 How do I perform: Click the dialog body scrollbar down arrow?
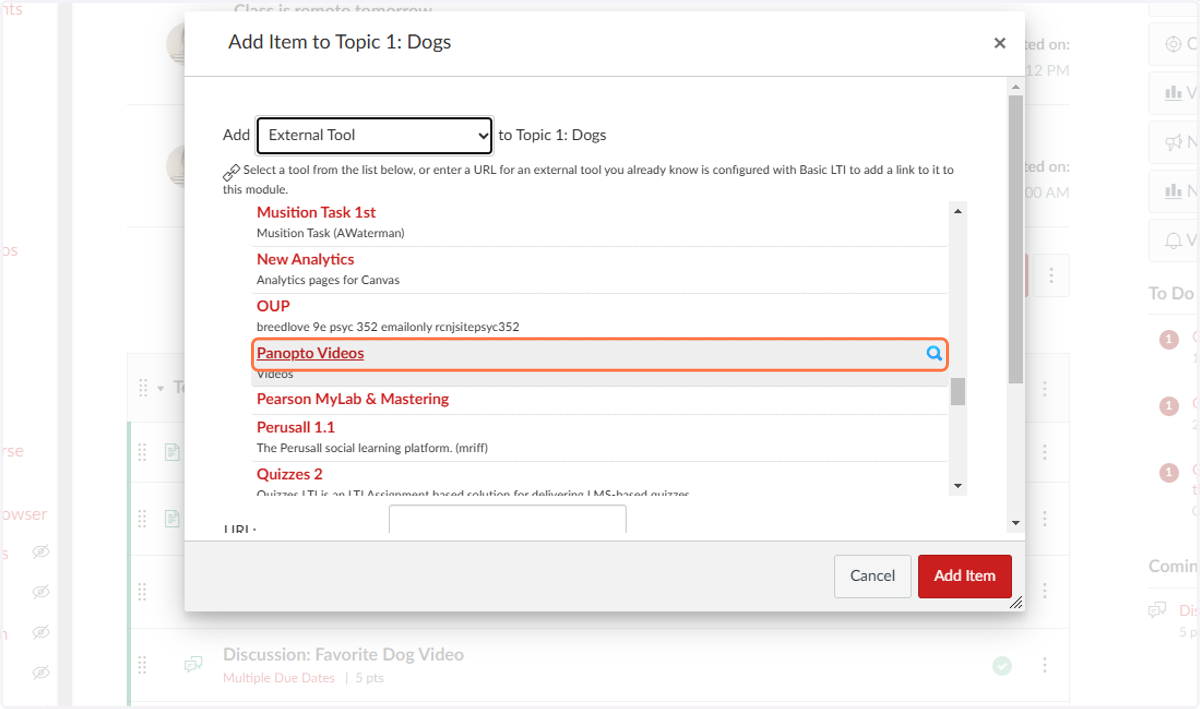1016,523
